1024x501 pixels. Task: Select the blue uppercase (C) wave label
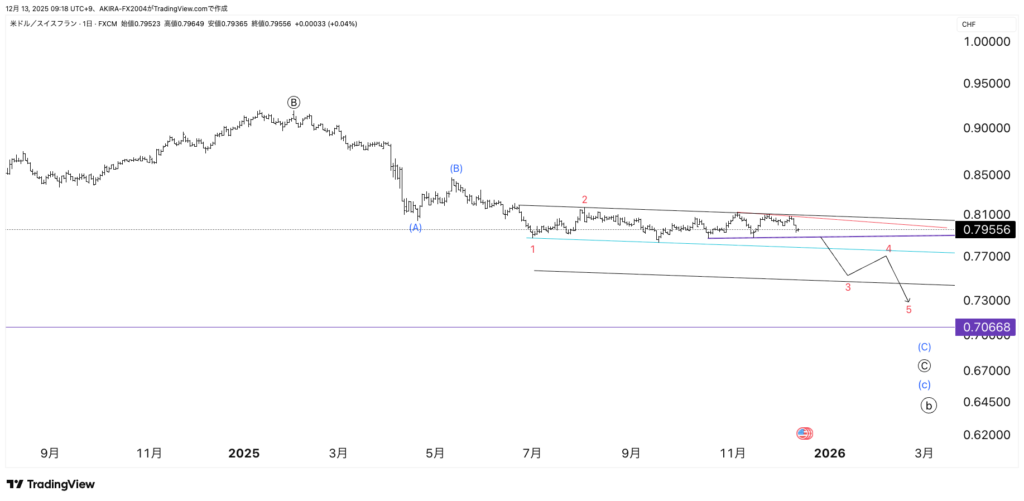click(924, 347)
